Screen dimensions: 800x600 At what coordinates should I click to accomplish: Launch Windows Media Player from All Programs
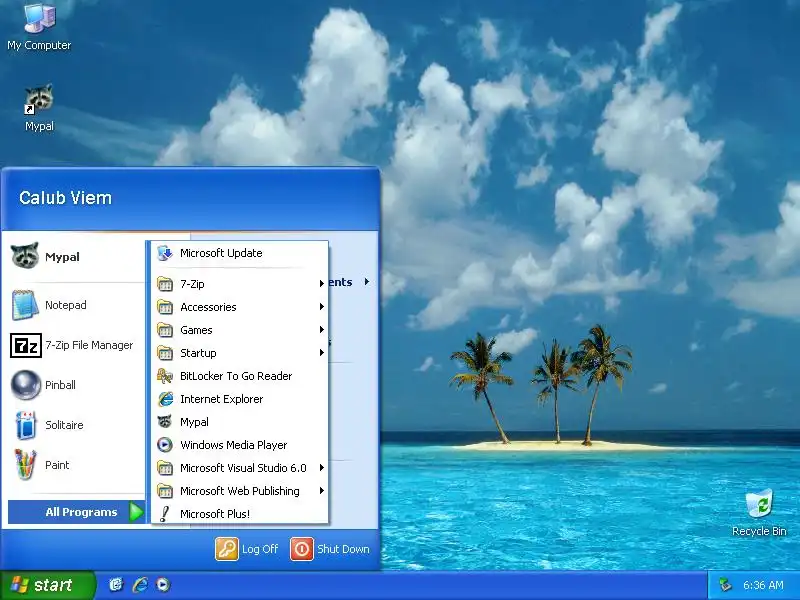(x=240, y=445)
